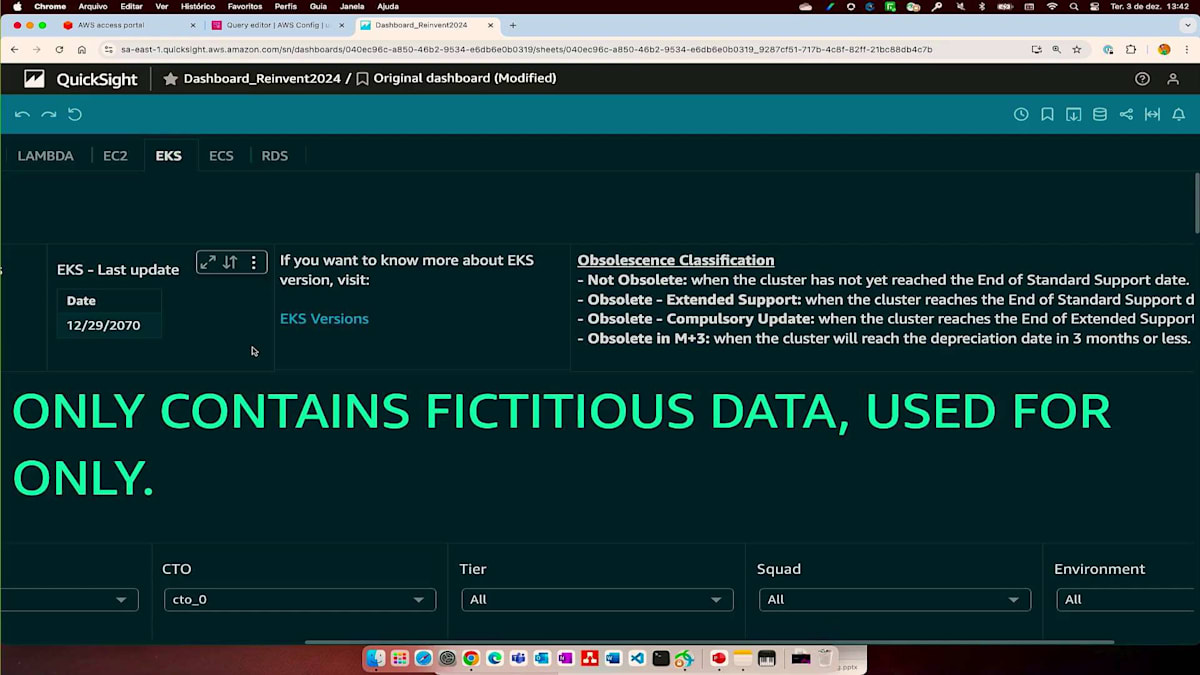The image size is (1200, 675).
Task: Switch to the ECS sheet tab
Action: (x=221, y=156)
